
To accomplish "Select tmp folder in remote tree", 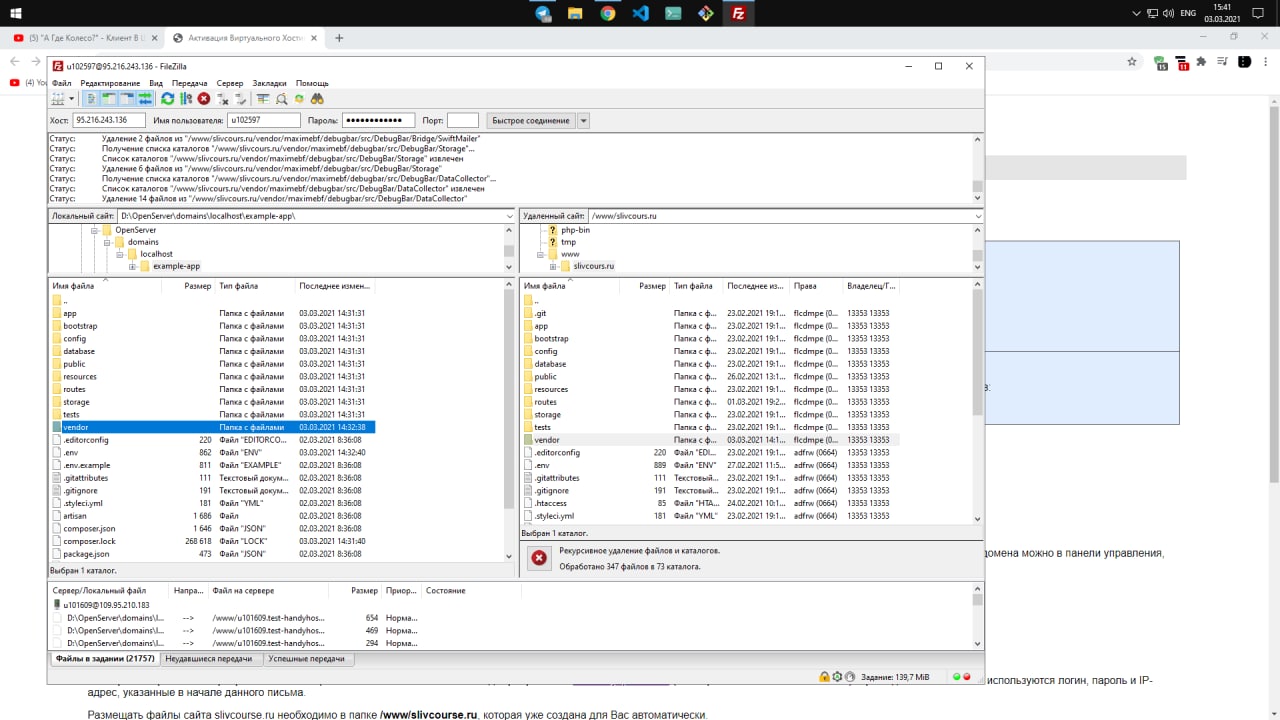I will 568,242.
